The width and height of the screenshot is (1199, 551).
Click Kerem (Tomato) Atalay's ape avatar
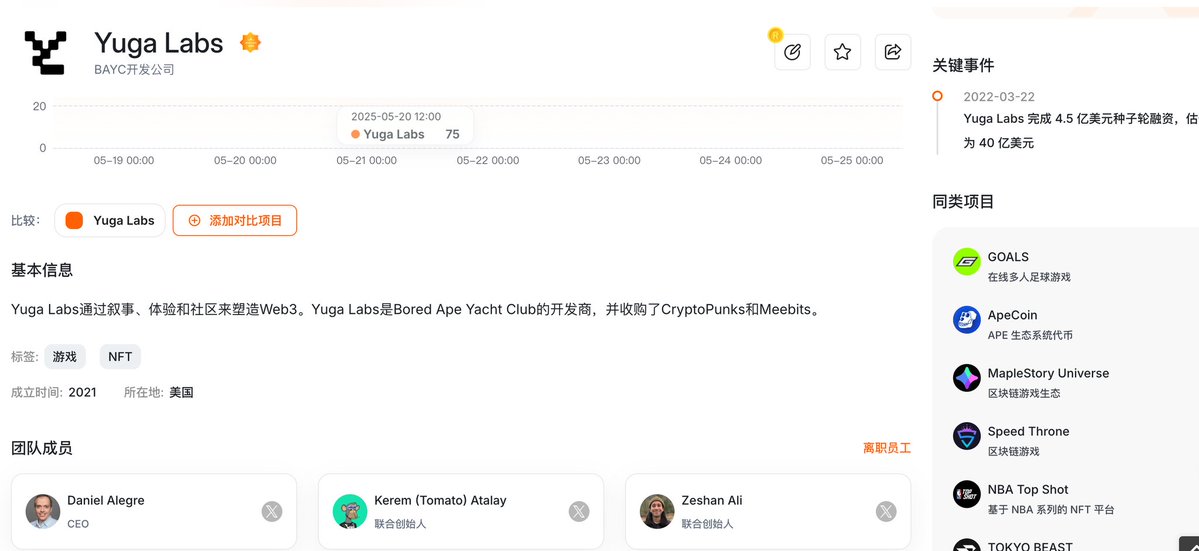(x=350, y=511)
